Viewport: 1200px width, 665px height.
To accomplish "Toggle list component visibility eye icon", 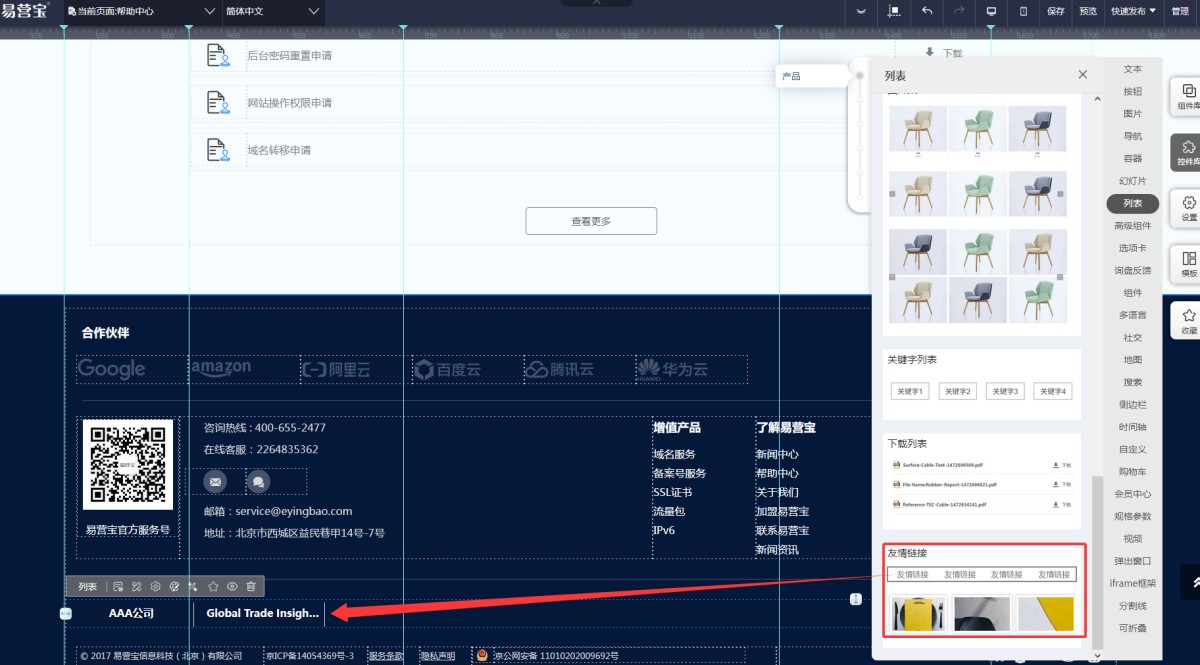I will click(x=232, y=587).
